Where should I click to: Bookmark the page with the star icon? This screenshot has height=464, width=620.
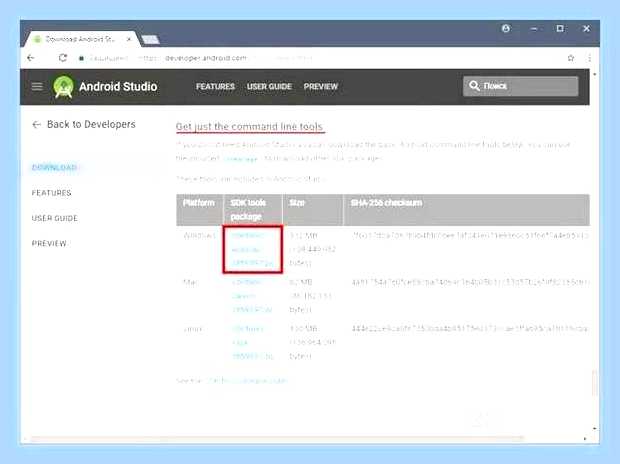[571, 58]
